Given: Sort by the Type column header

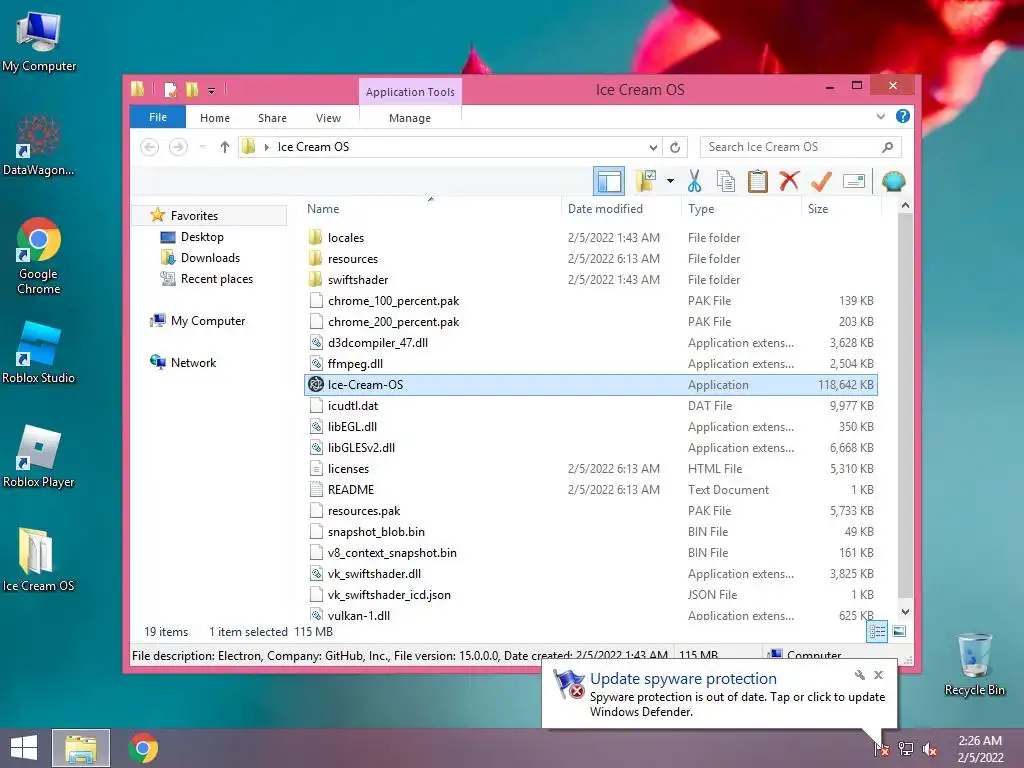Looking at the screenshot, I should (x=741, y=209).
